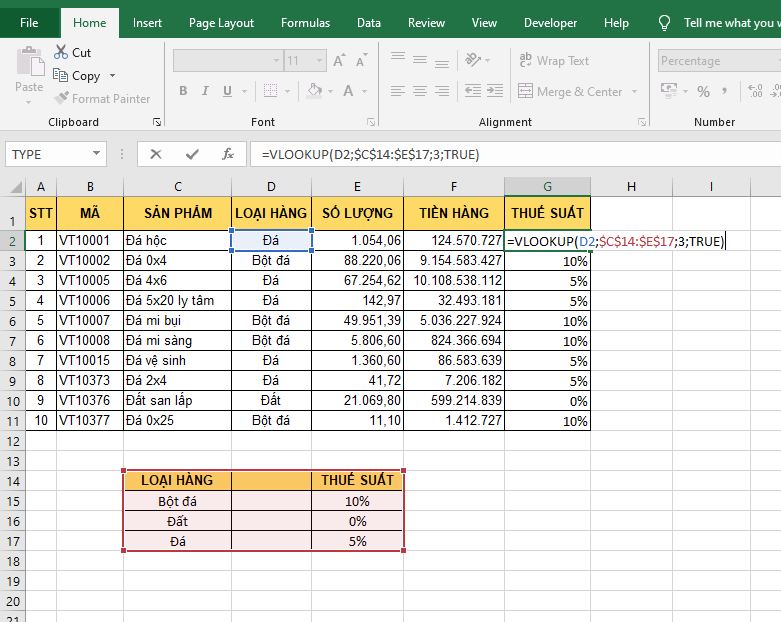
Task: Click the Select All corner triangle
Action: point(16,187)
